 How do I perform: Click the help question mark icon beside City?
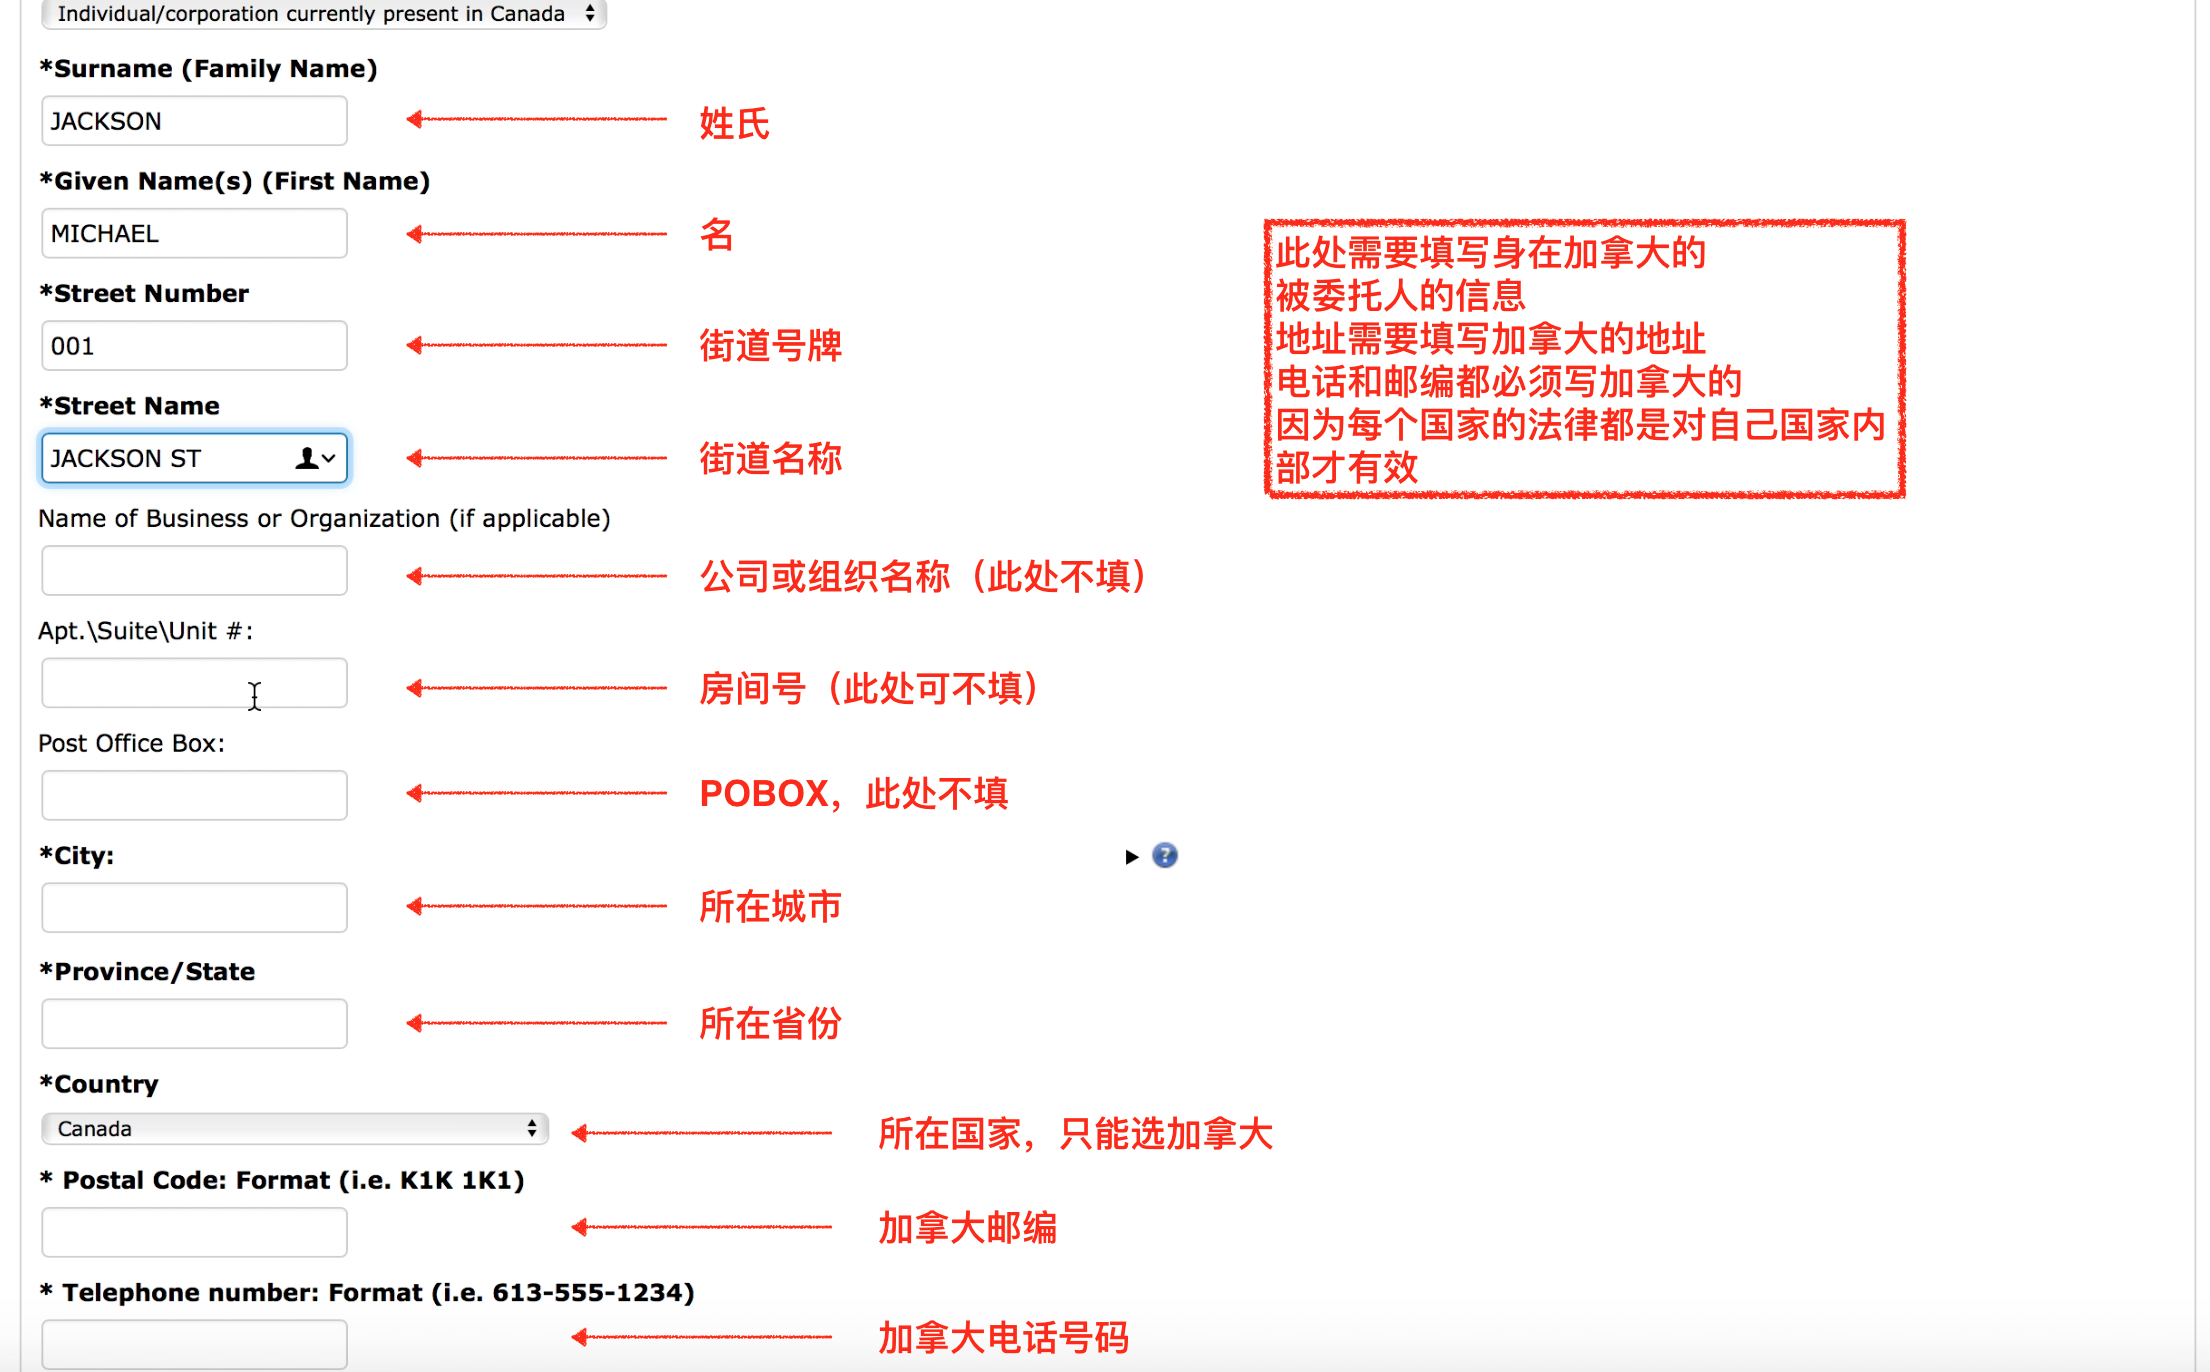point(1164,856)
